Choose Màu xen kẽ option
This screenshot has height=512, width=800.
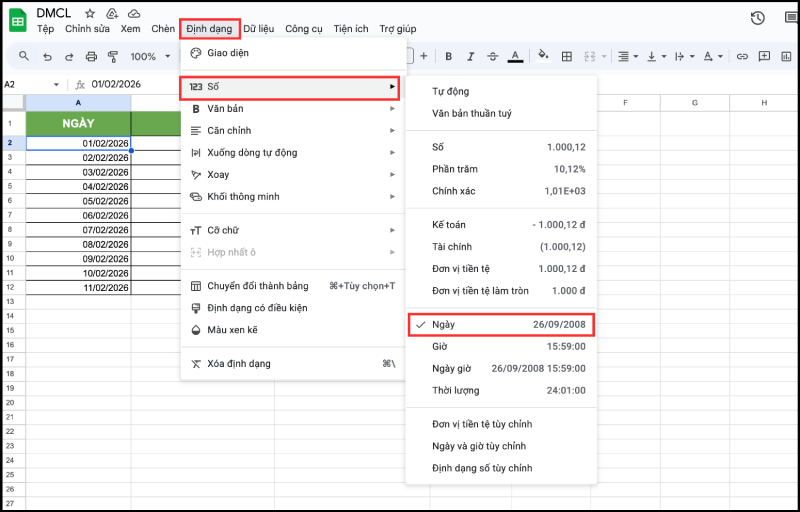click(293, 330)
